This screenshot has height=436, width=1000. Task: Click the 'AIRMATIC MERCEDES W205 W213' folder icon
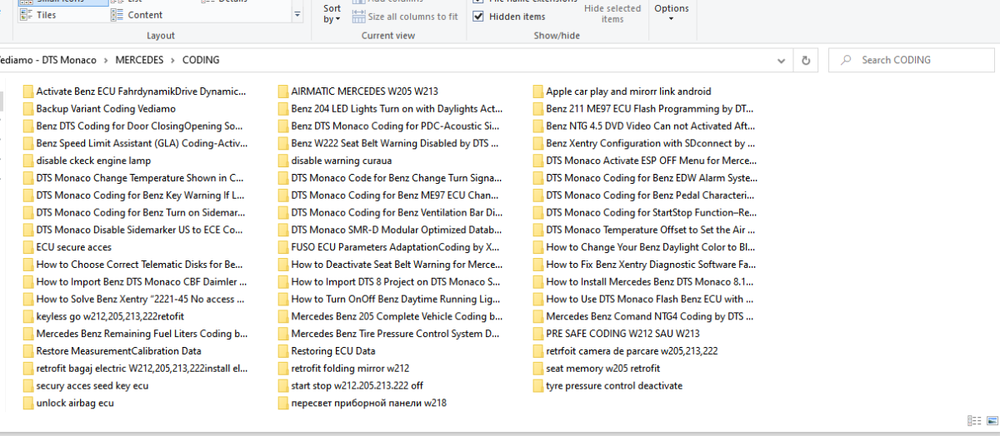point(283,91)
